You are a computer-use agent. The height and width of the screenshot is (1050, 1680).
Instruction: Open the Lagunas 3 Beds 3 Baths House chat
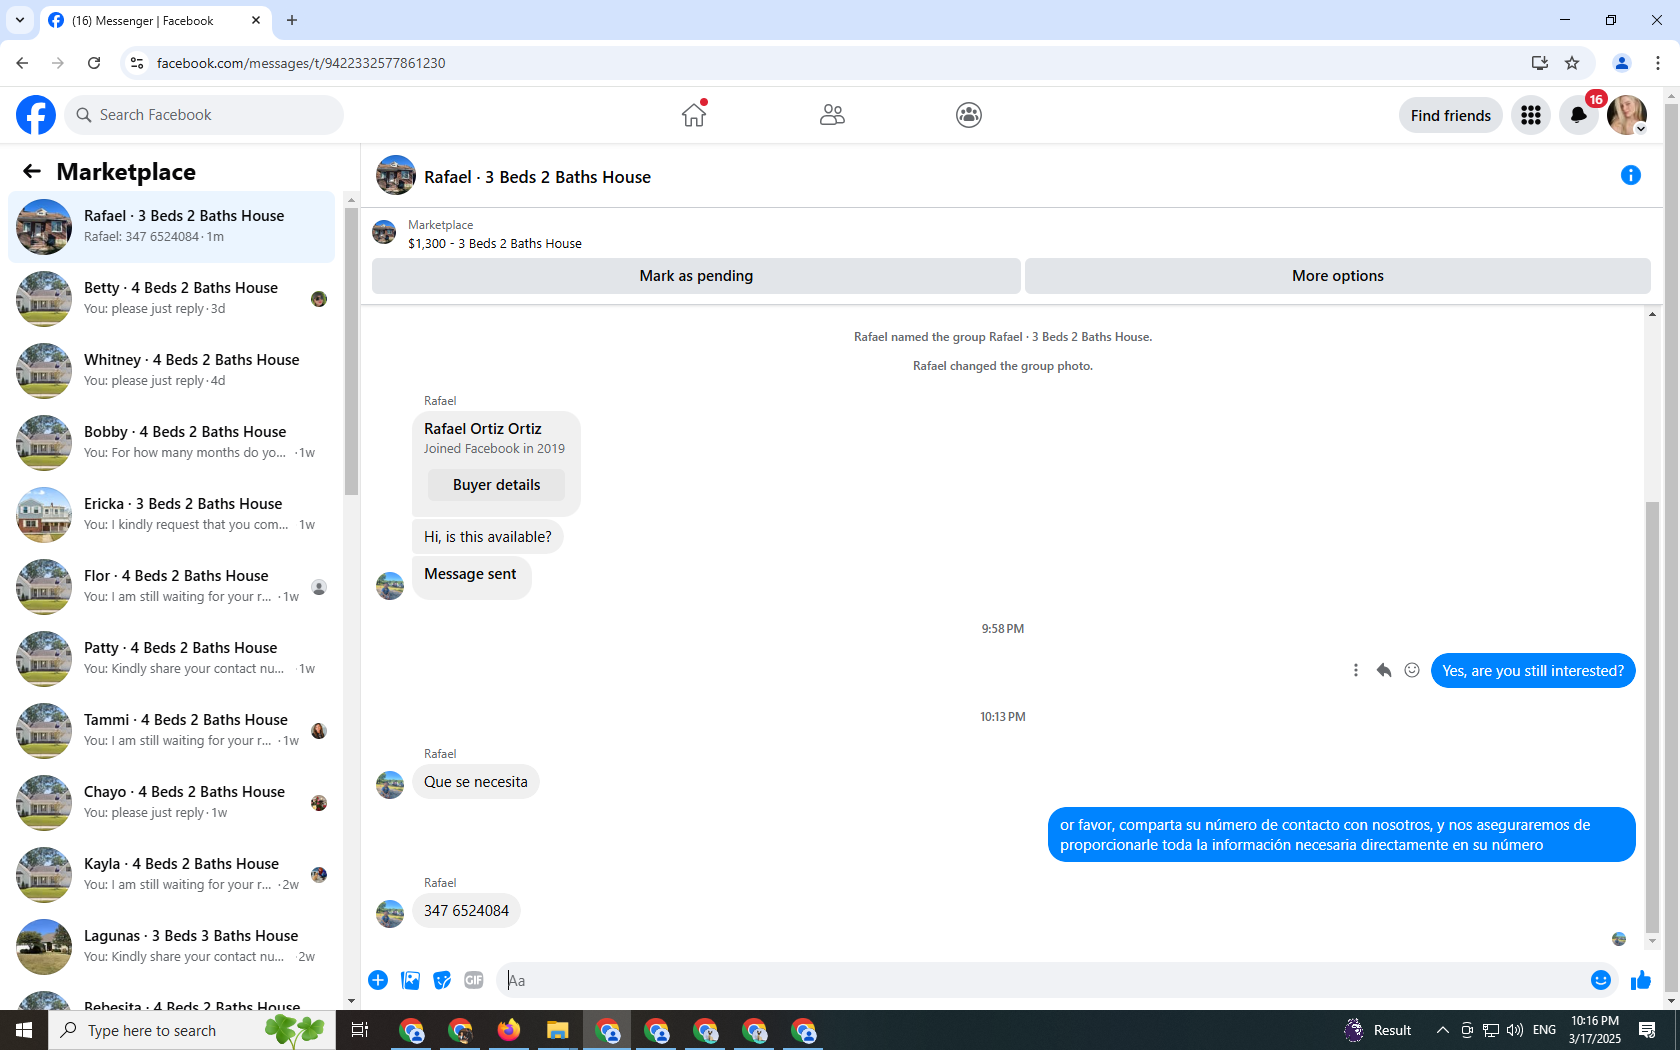pos(172,947)
